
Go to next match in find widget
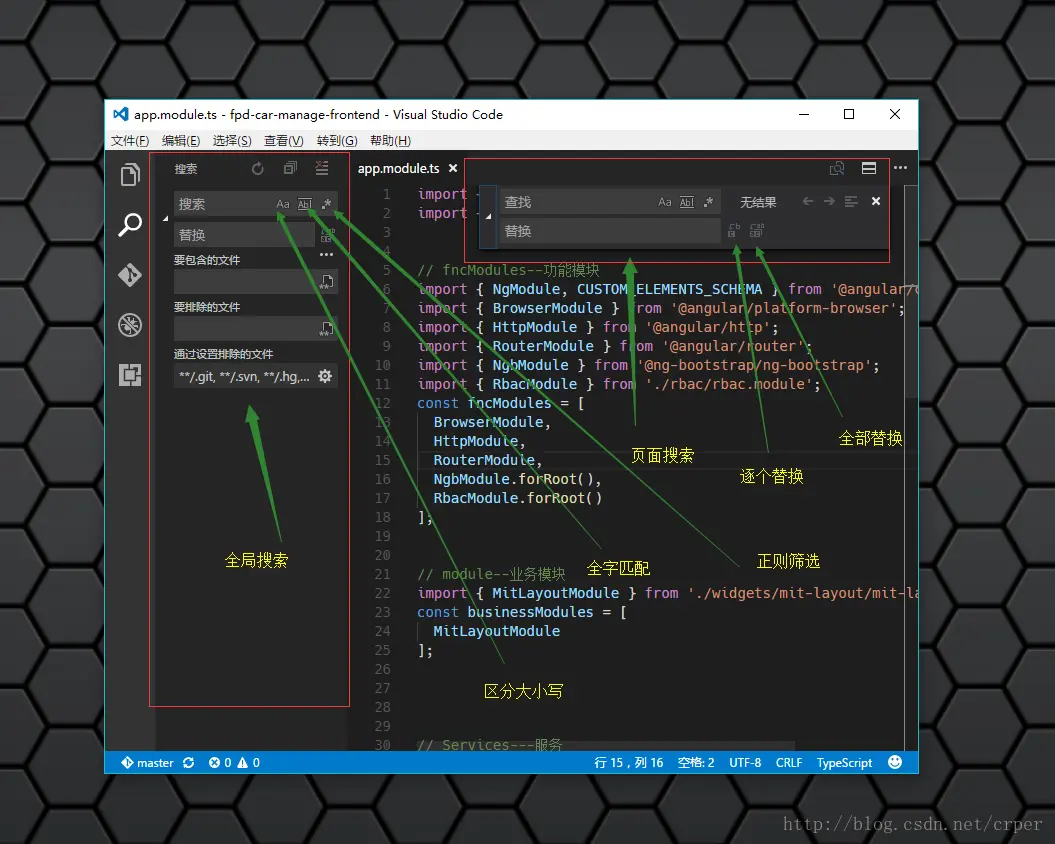(x=829, y=201)
